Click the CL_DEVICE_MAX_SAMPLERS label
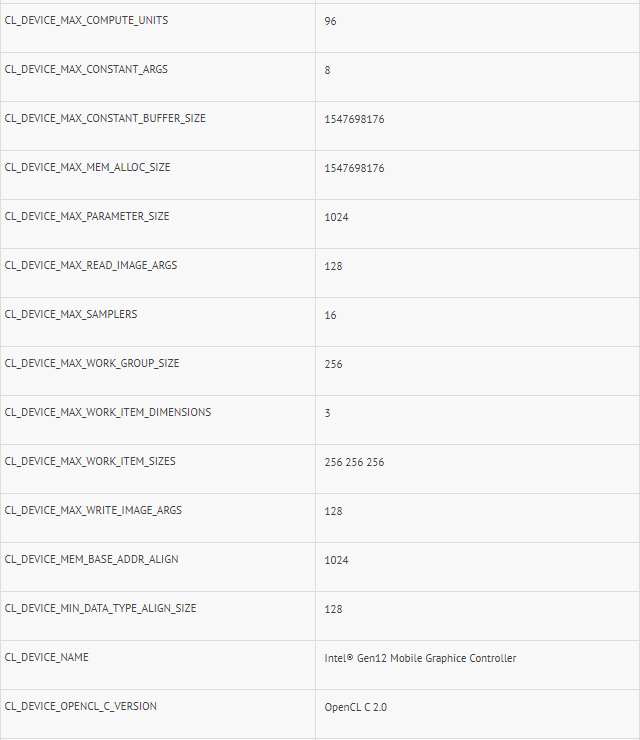Screen dimensions: 640x740 (x=71, y=314)
